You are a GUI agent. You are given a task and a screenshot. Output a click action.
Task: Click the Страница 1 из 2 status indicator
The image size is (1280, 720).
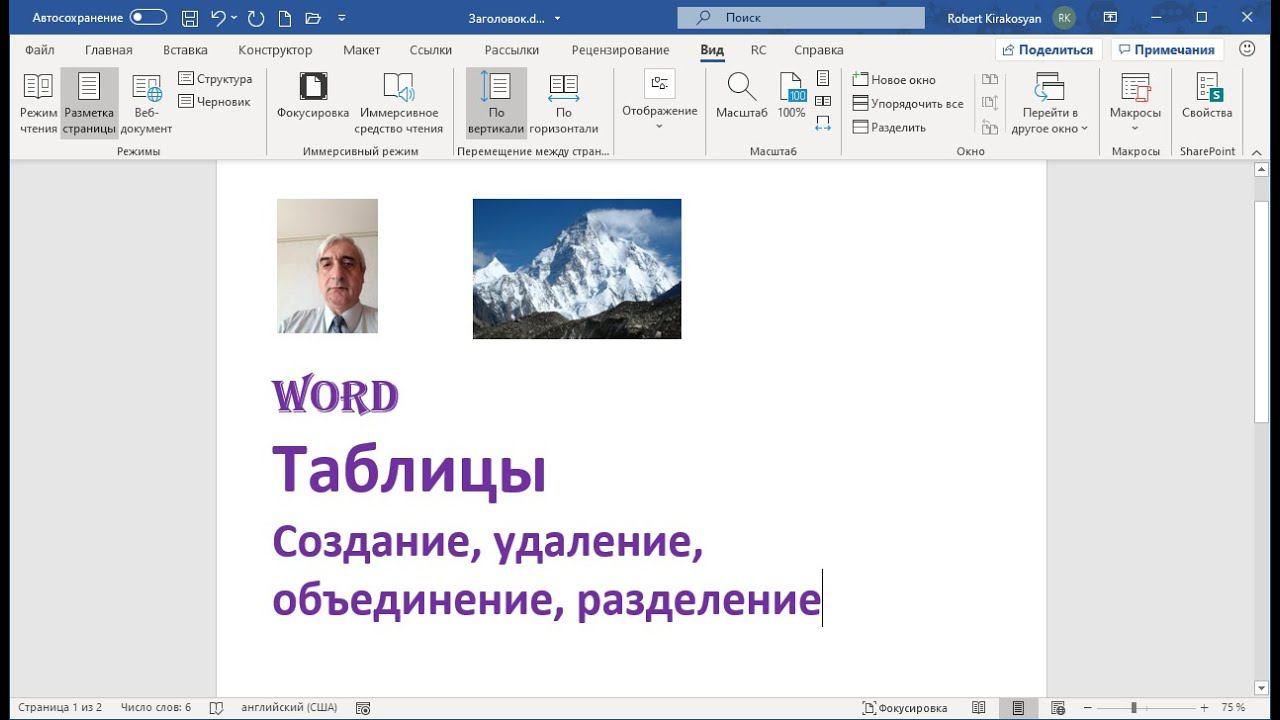pyautogui.click(x=60, y=708)
